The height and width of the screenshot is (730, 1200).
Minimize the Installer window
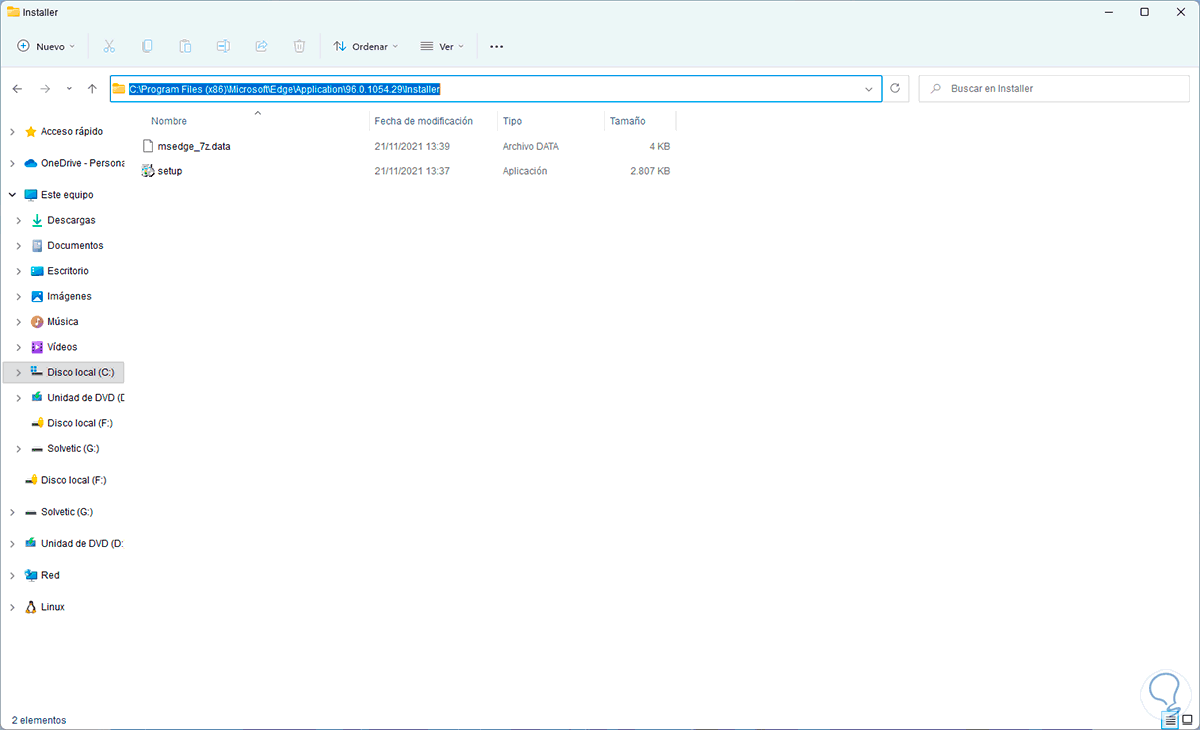point(1109,12)
